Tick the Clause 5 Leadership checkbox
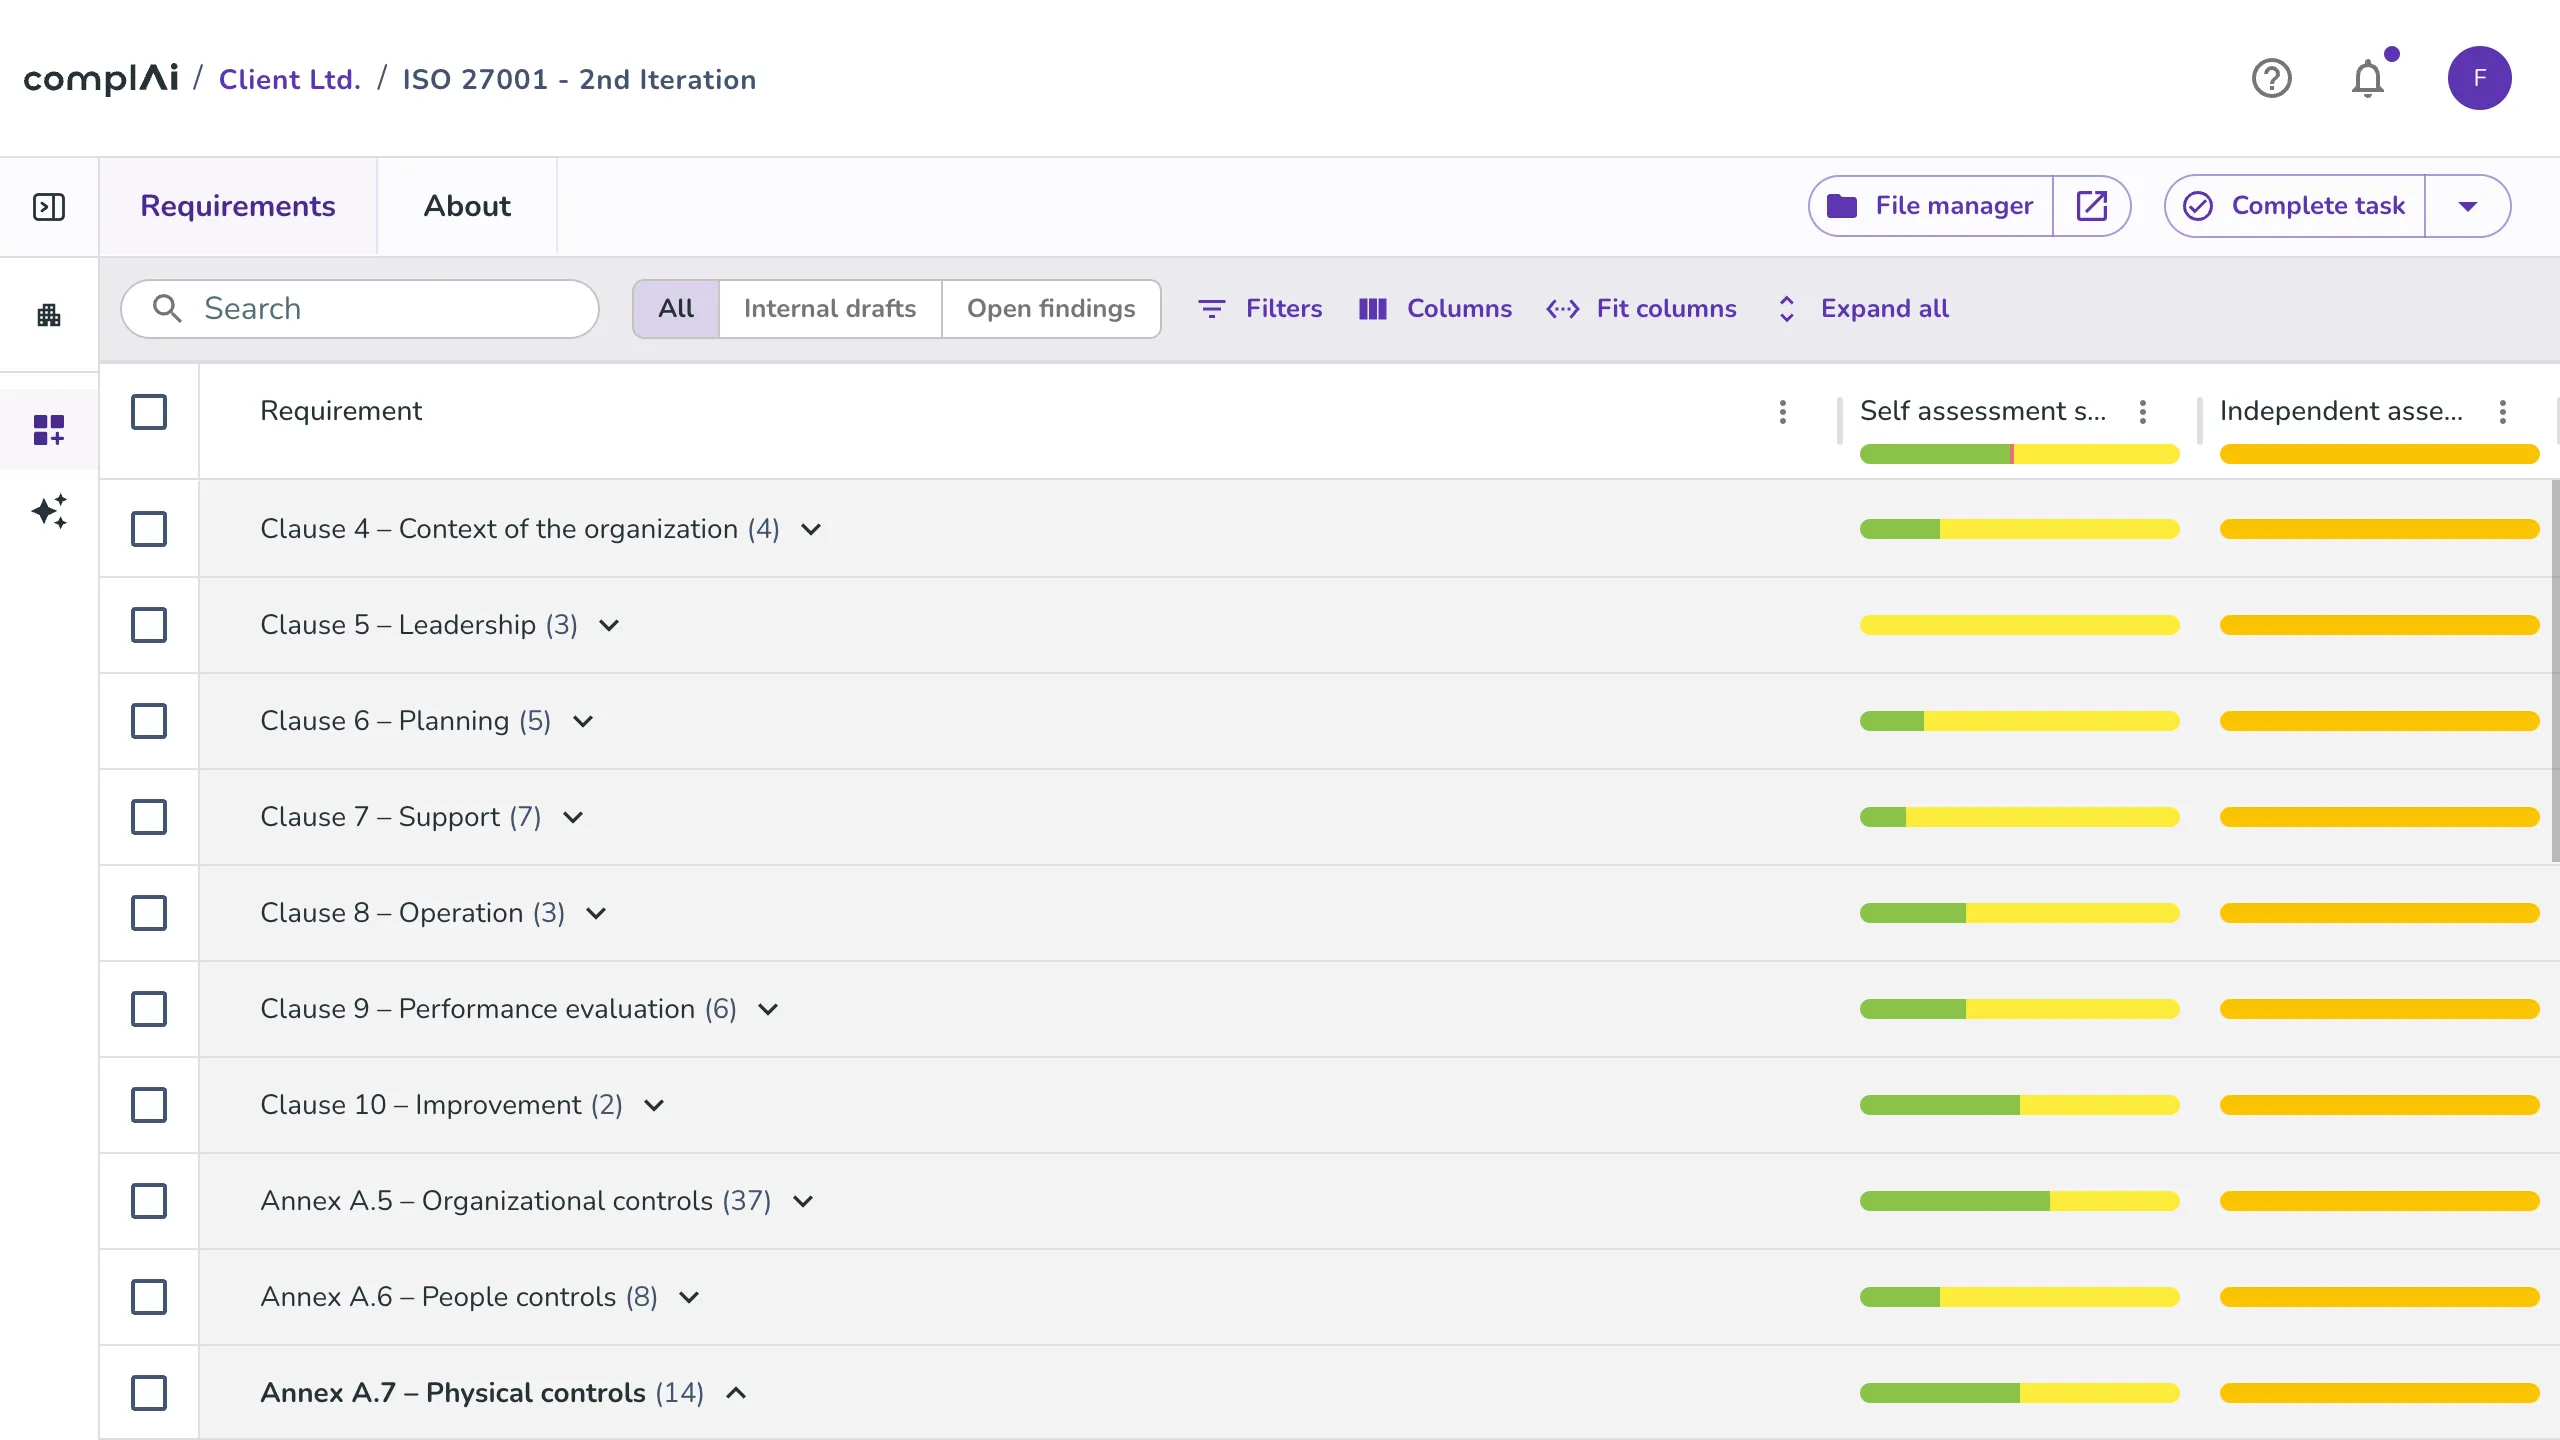The image size is (2560, 1440). [149, 625]
